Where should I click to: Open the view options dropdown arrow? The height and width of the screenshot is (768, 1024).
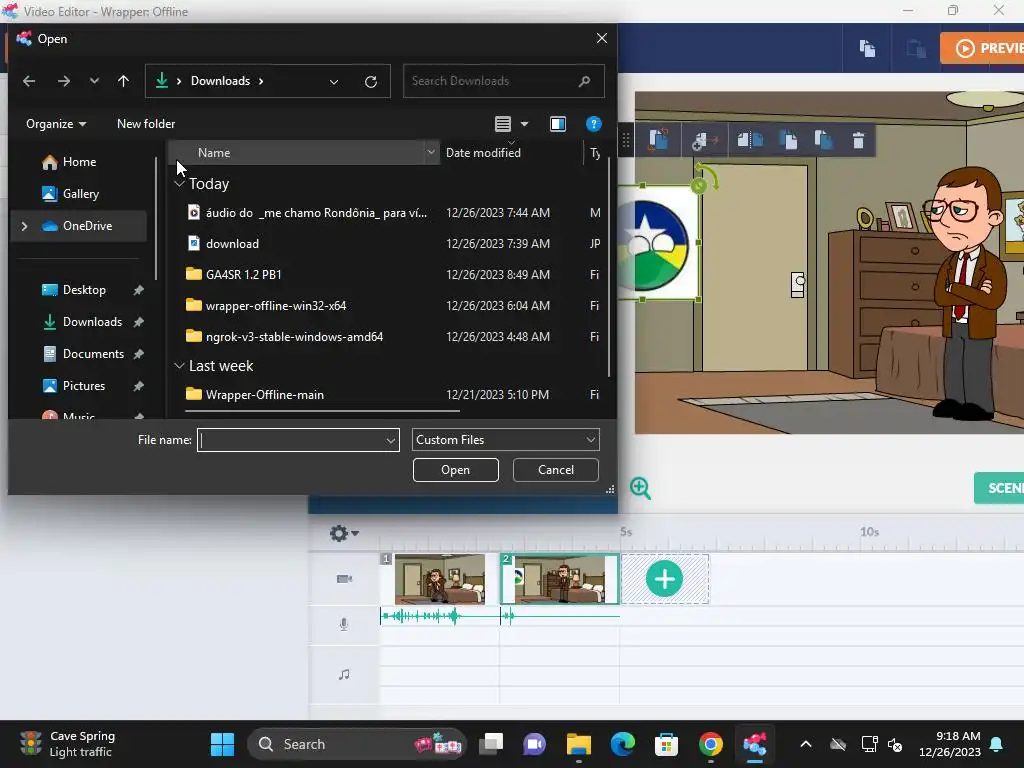pos(524,123)
